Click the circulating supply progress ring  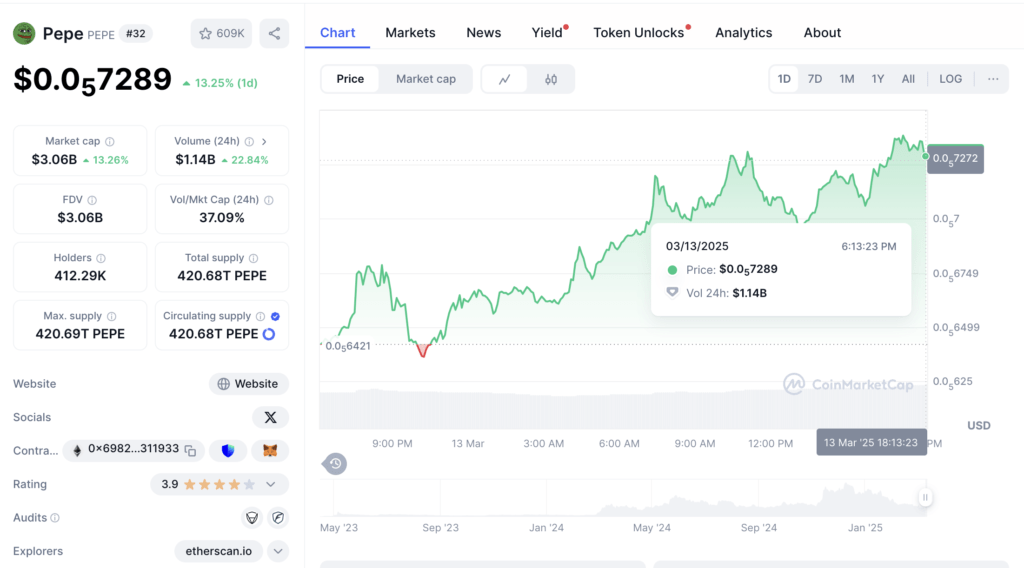[x=269, y=334]
